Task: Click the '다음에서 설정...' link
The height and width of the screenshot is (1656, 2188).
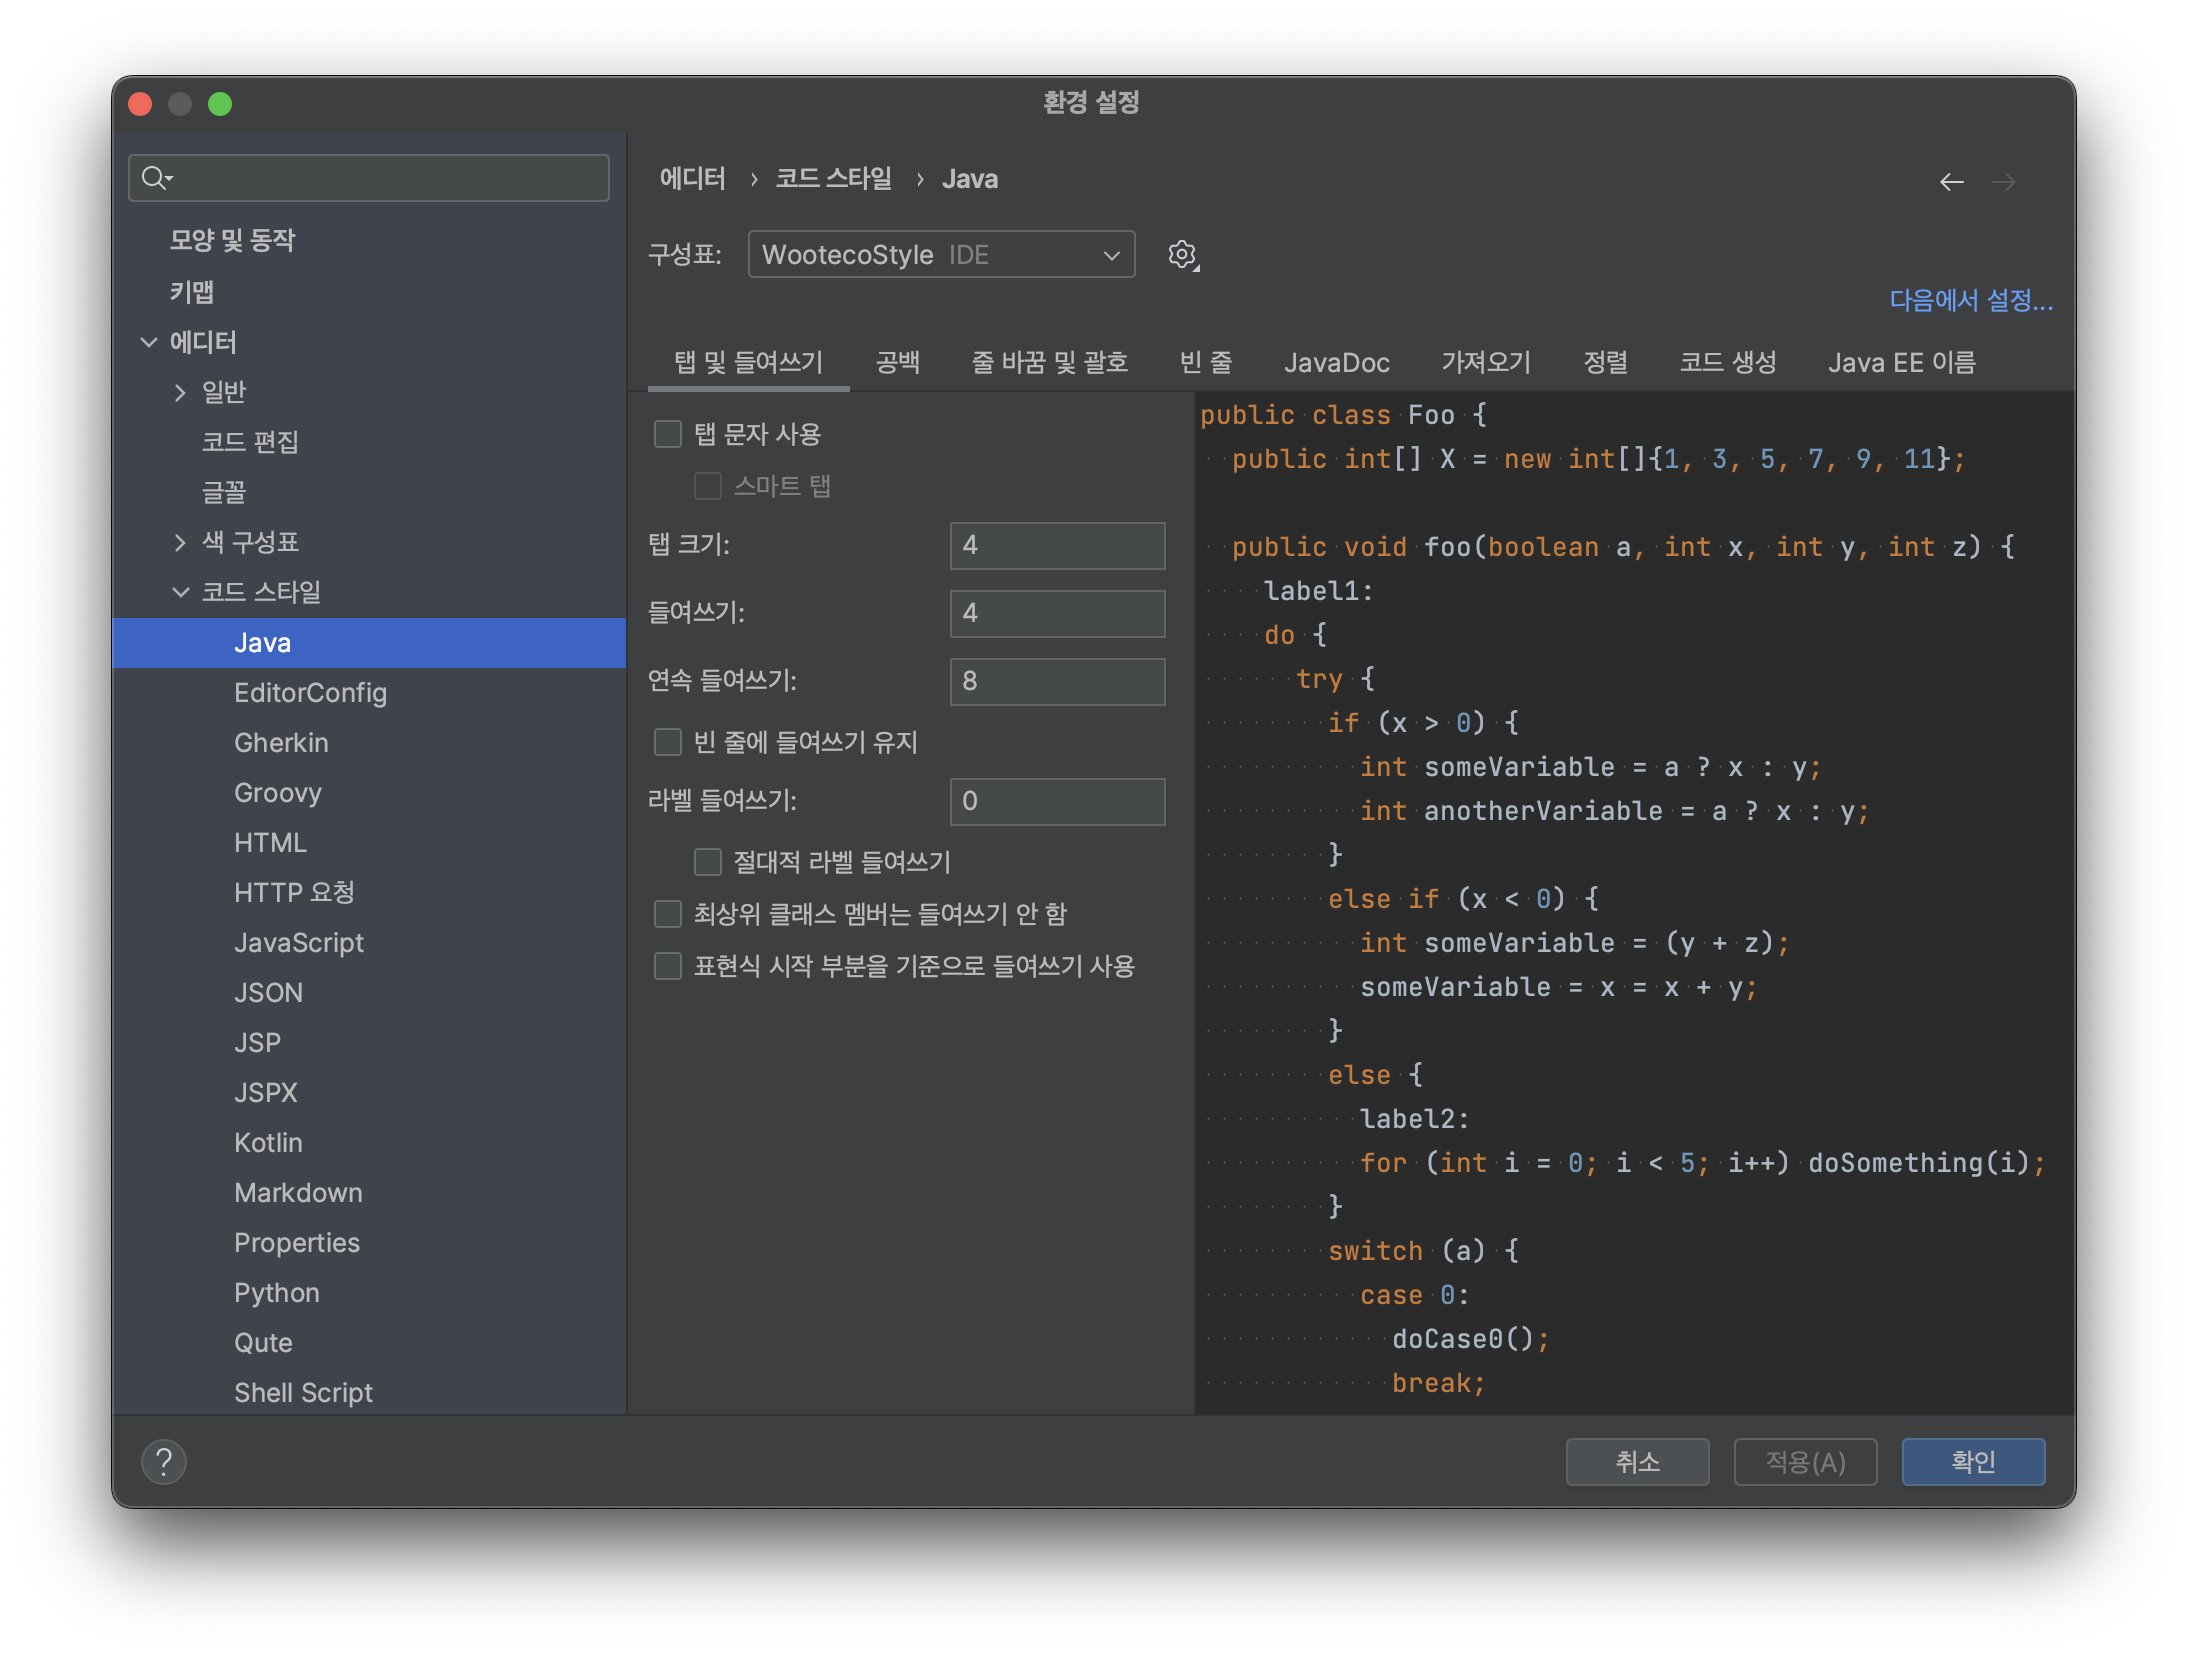Action: 1970,300
